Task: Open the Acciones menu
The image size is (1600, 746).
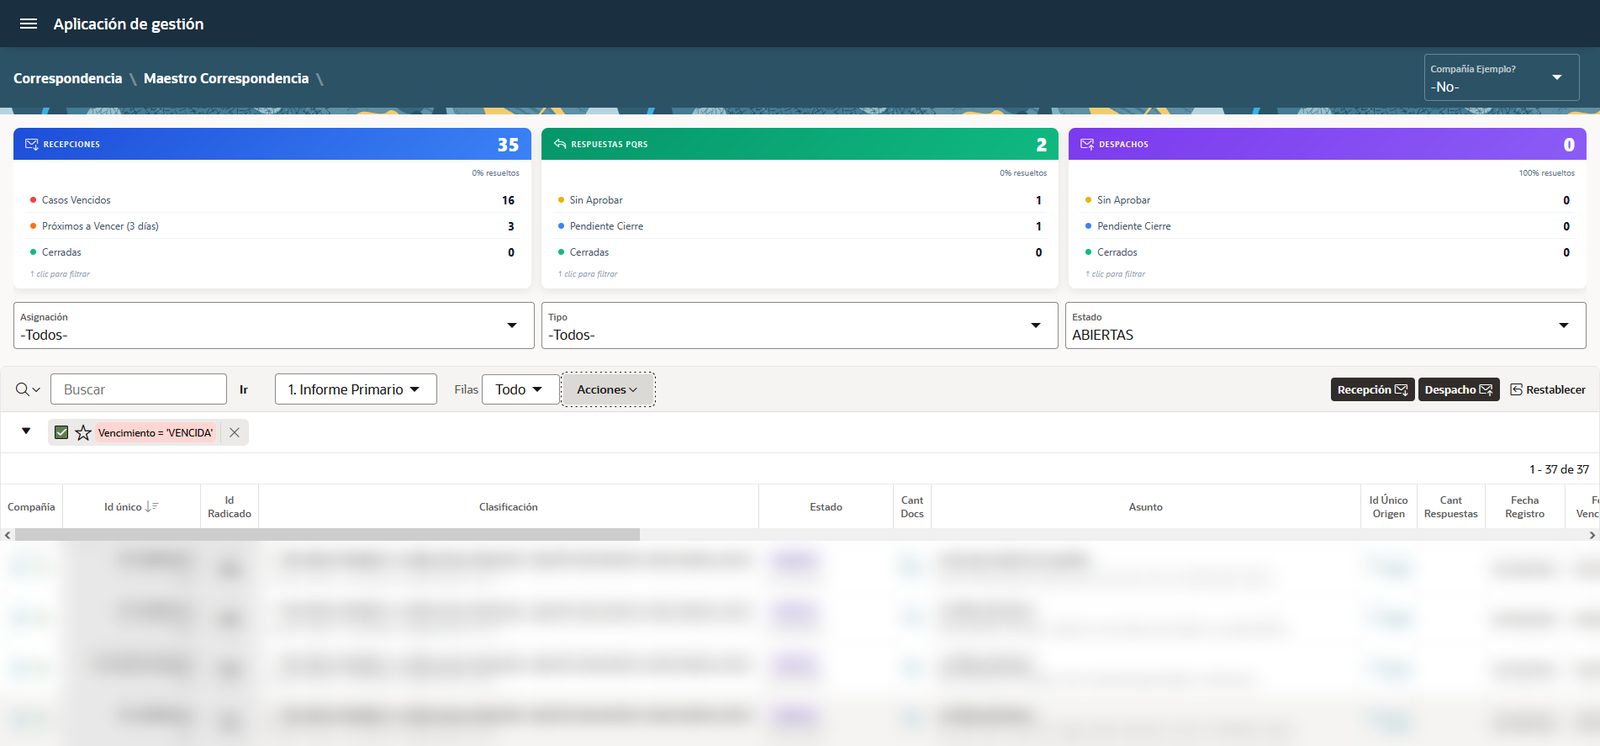Action: [x=608, y=390]
